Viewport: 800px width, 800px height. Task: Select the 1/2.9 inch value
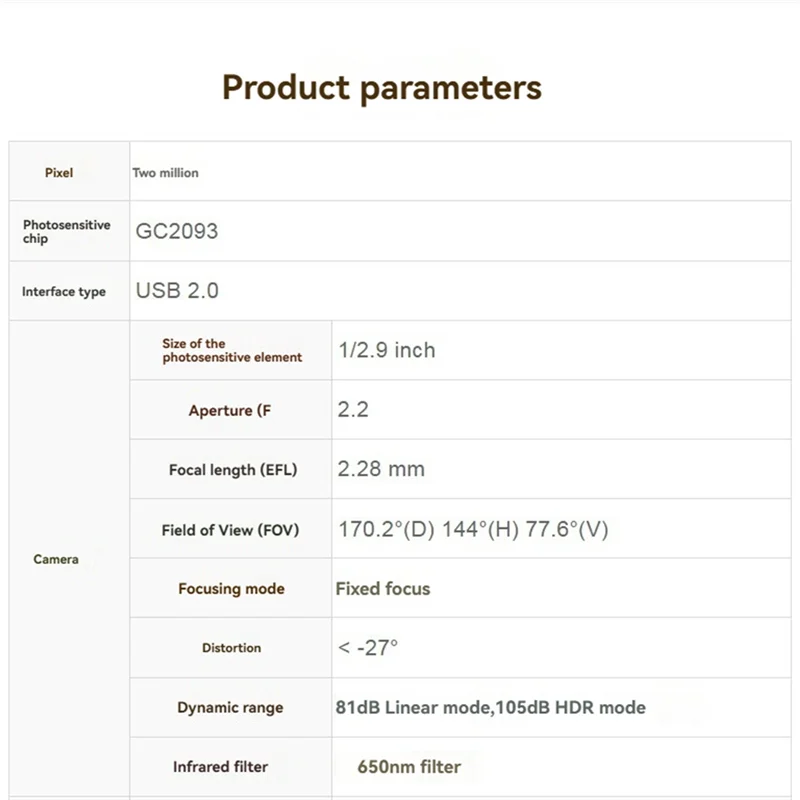coord(387,350)
